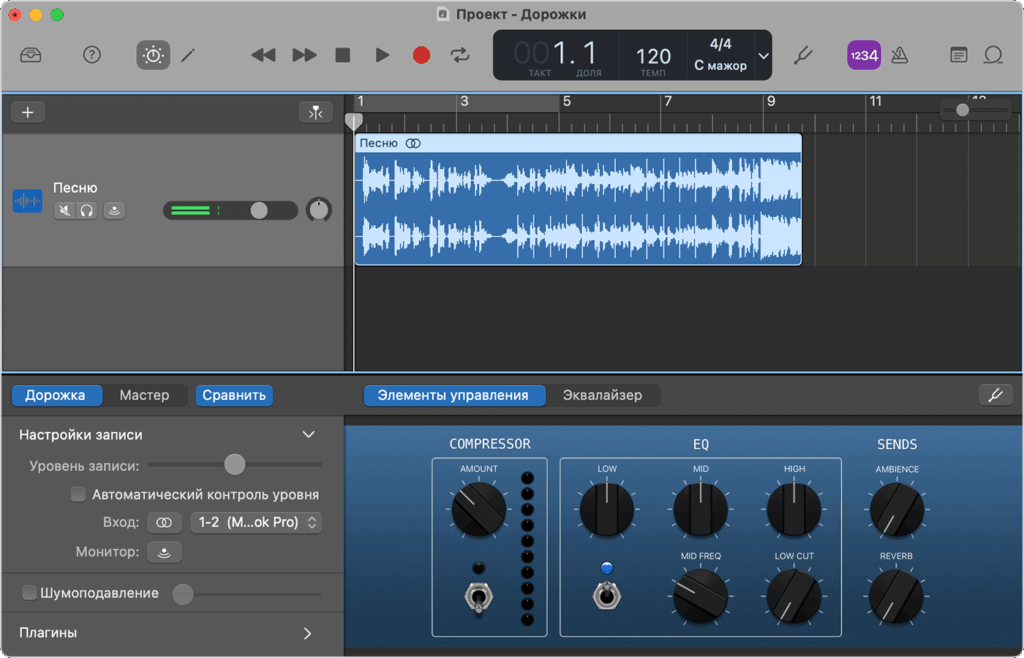Solo the Песню track with headphones
This screenshot has width=1024, height=658.
point(86,210)
